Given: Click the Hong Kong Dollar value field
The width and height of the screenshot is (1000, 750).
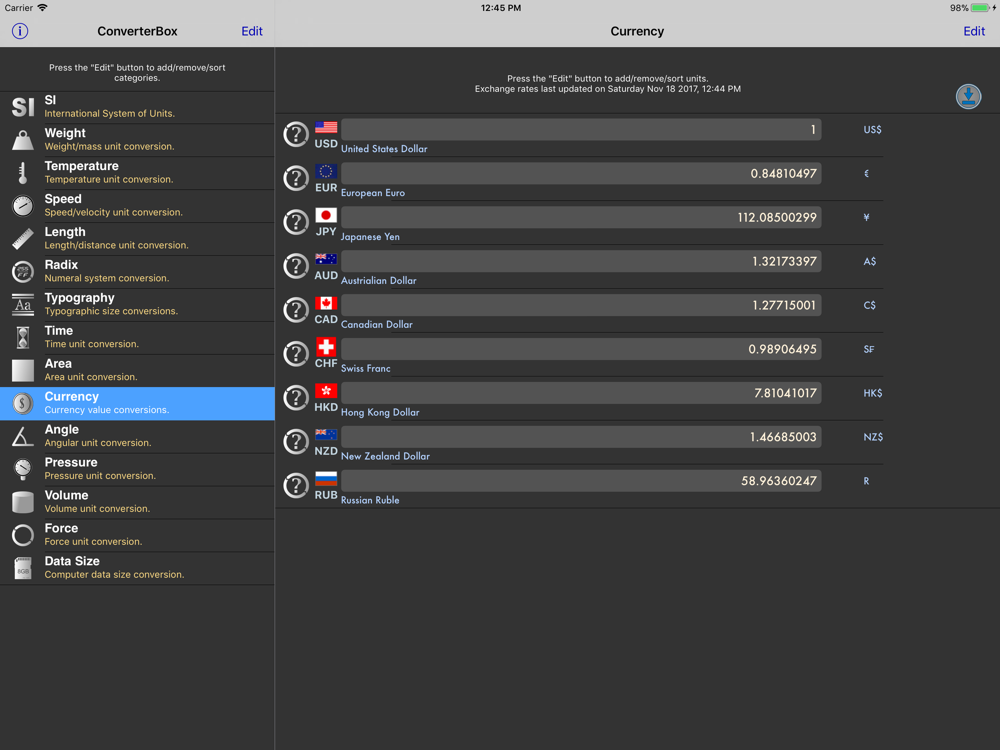Looking at the screenshot, I should pos(581,393).
